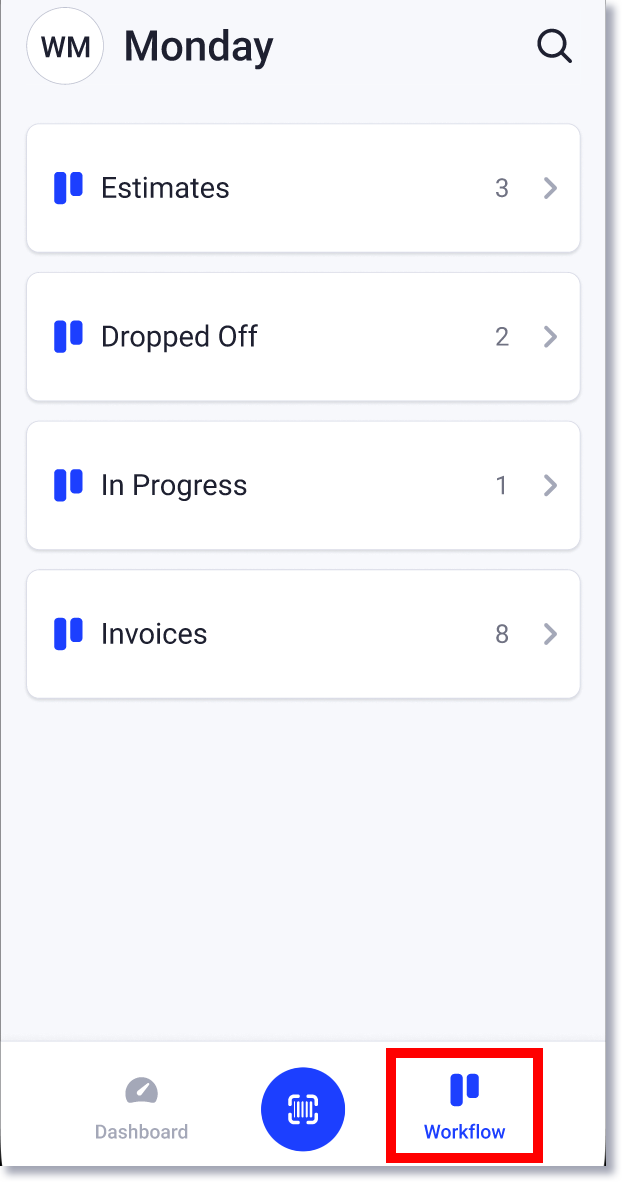Expand the Dropped Off card chevron
The height and width of the screenshot is (1186, 626).
(x=550, y=337)
